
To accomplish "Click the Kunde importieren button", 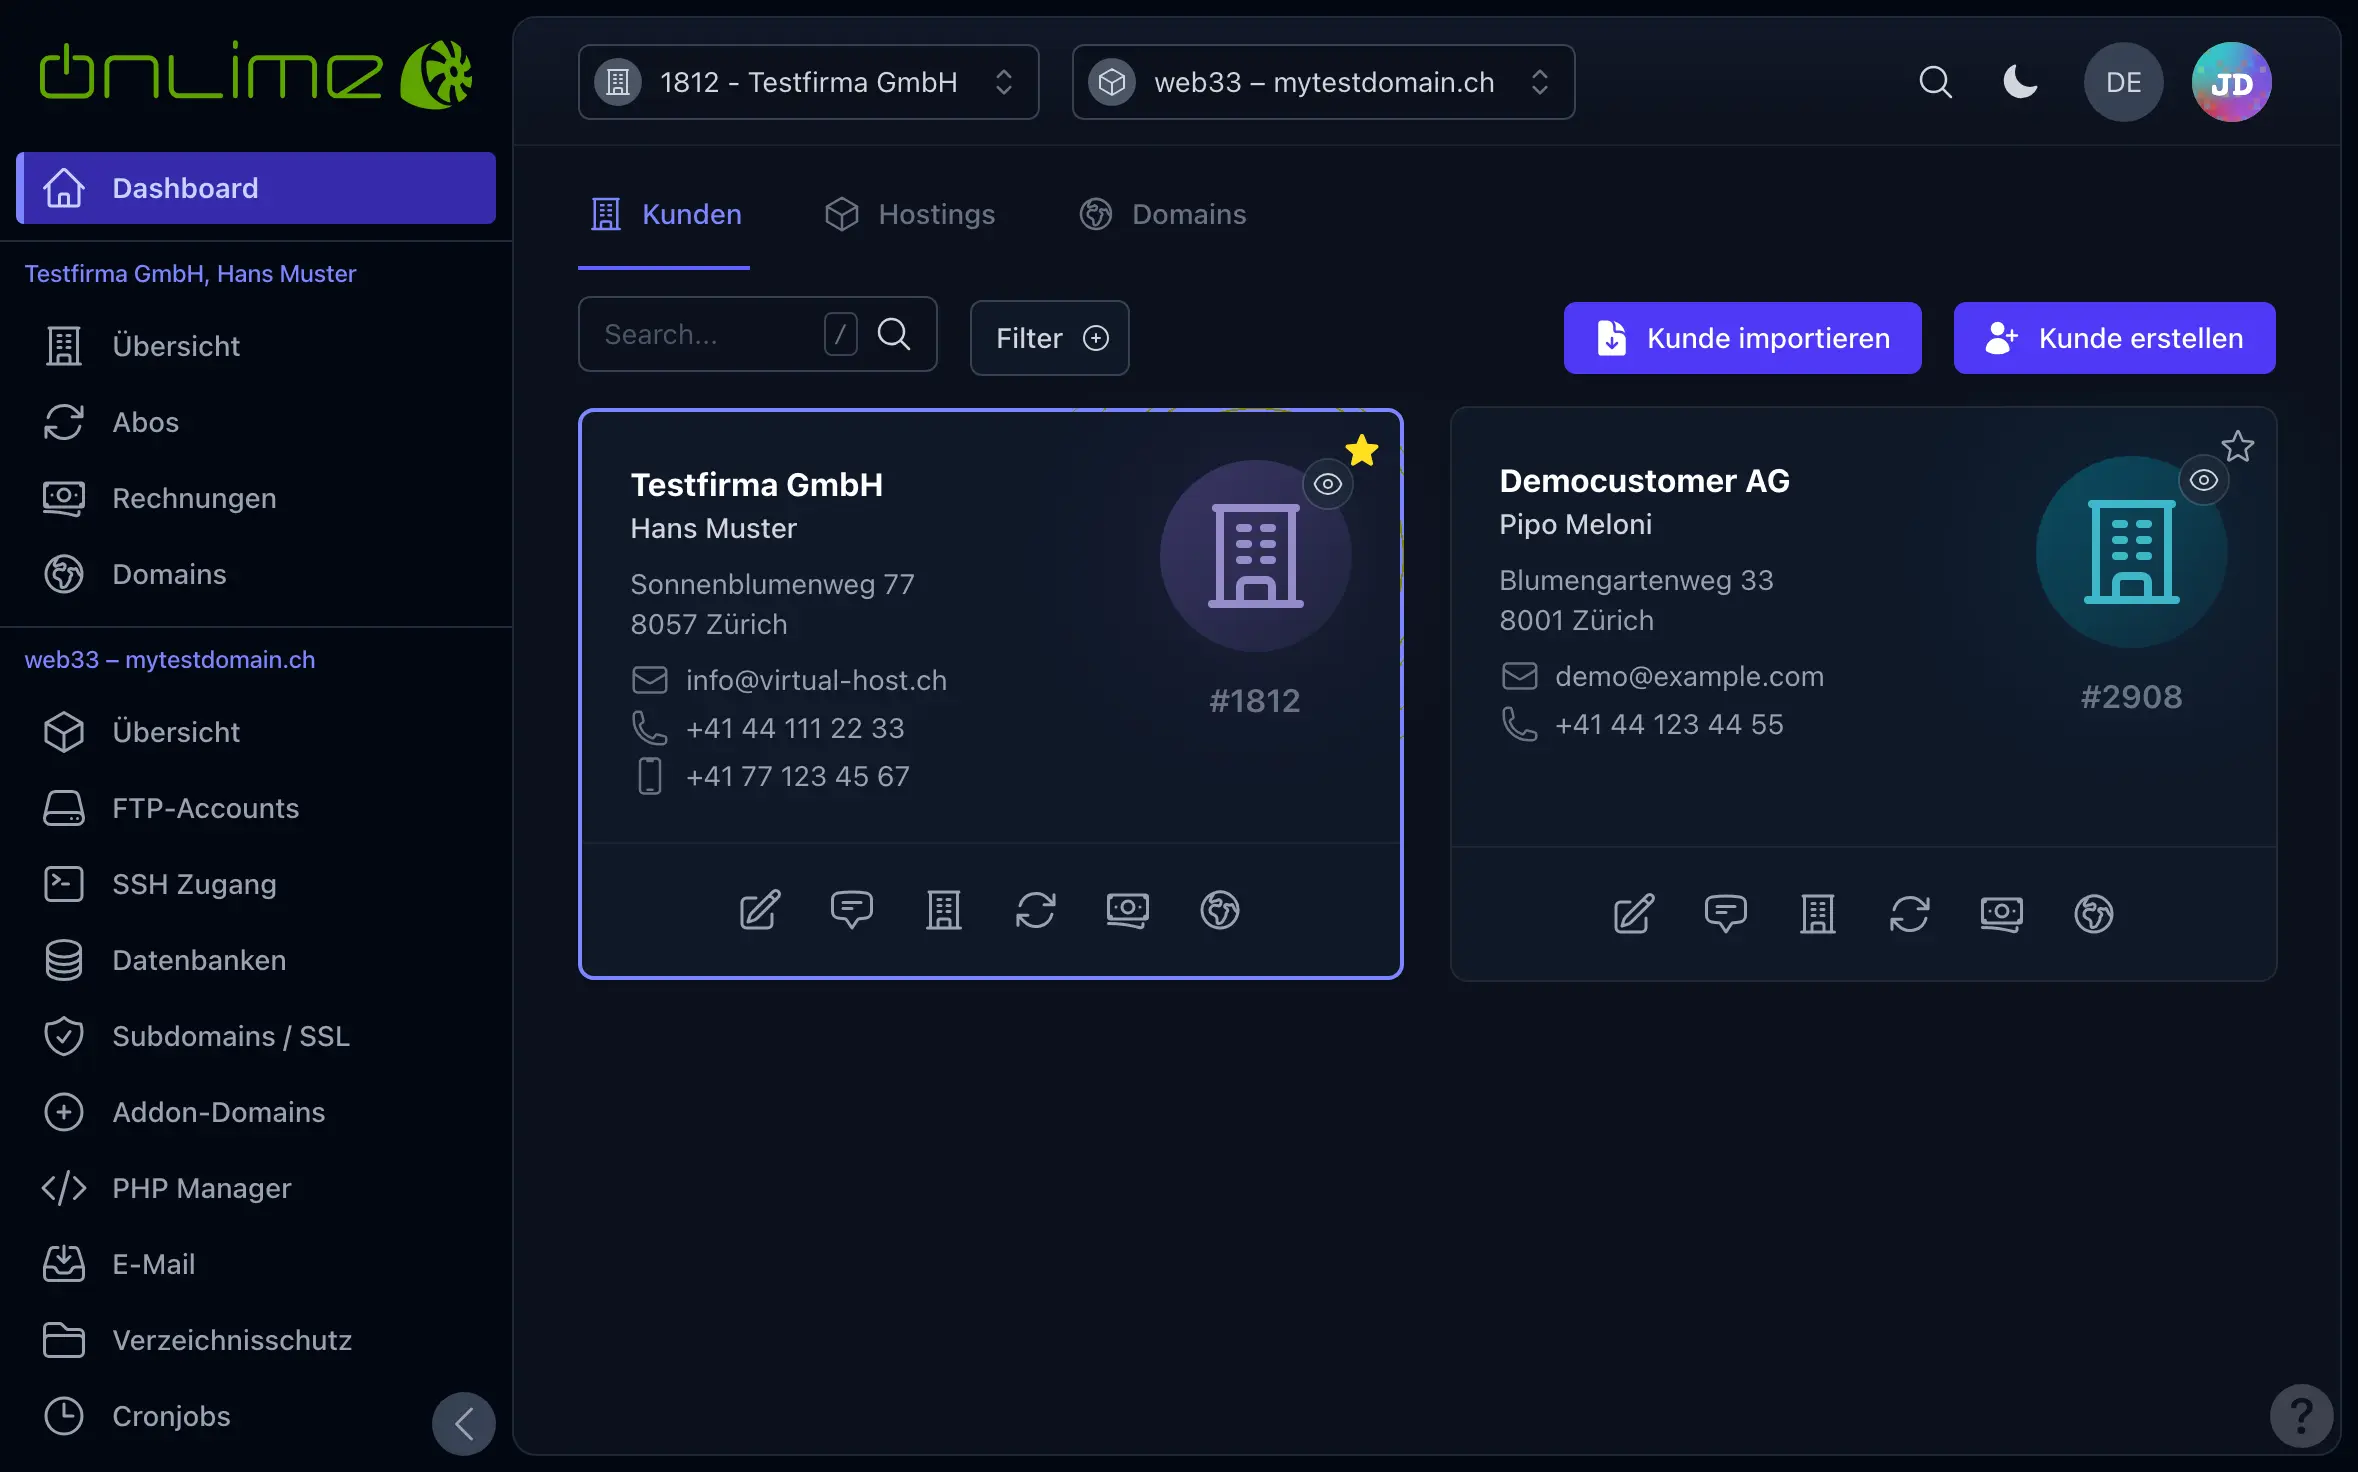I will point(1742,338).
